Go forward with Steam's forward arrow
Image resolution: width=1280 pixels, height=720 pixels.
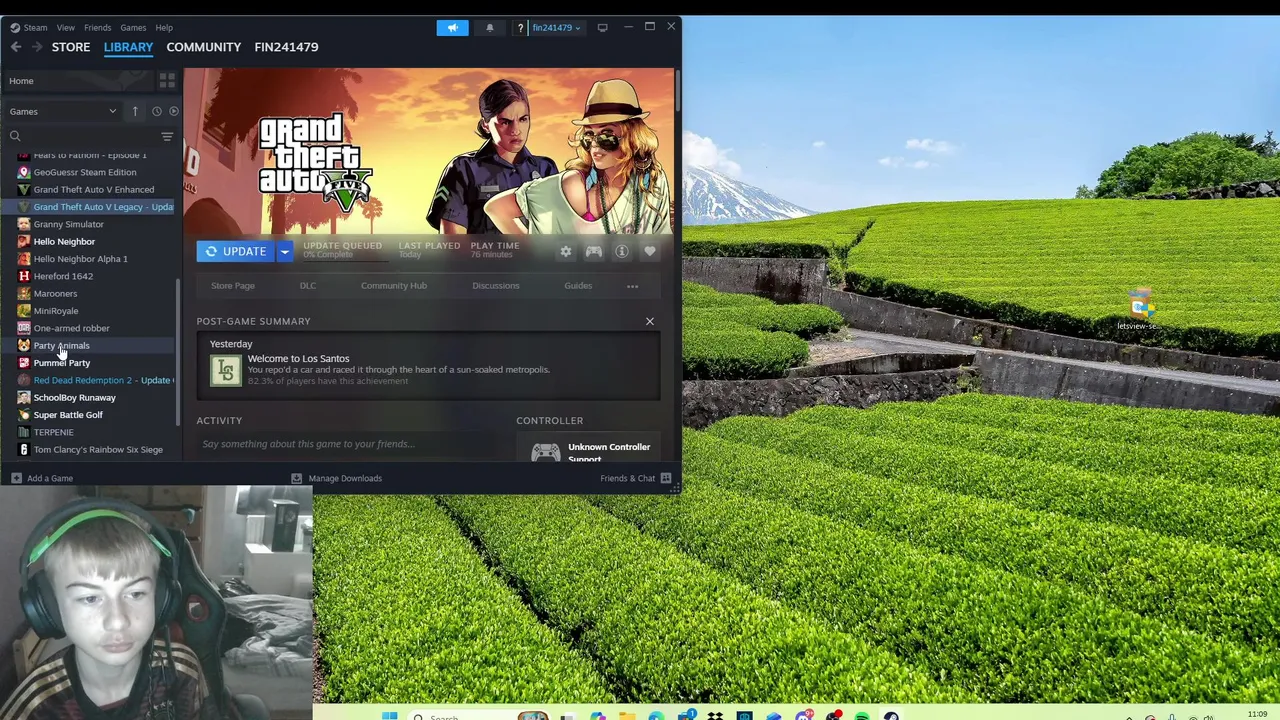37,47
